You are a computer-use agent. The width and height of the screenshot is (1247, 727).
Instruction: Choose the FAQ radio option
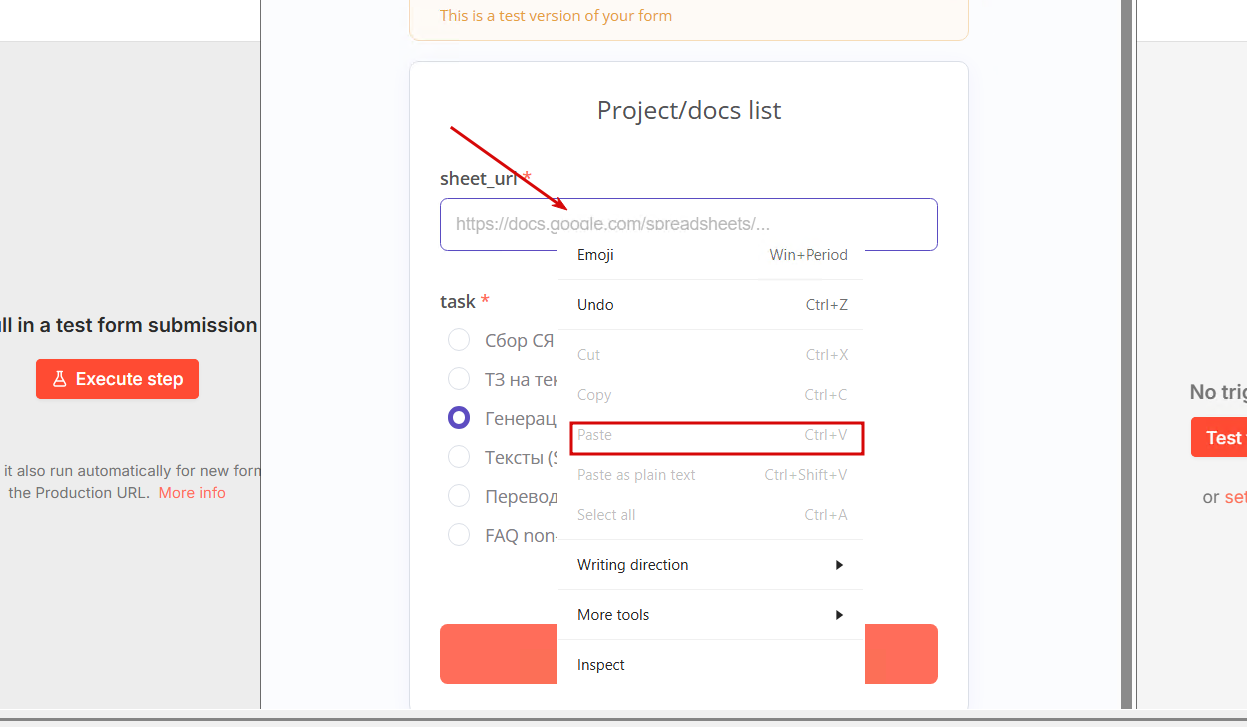pos(459,535)
